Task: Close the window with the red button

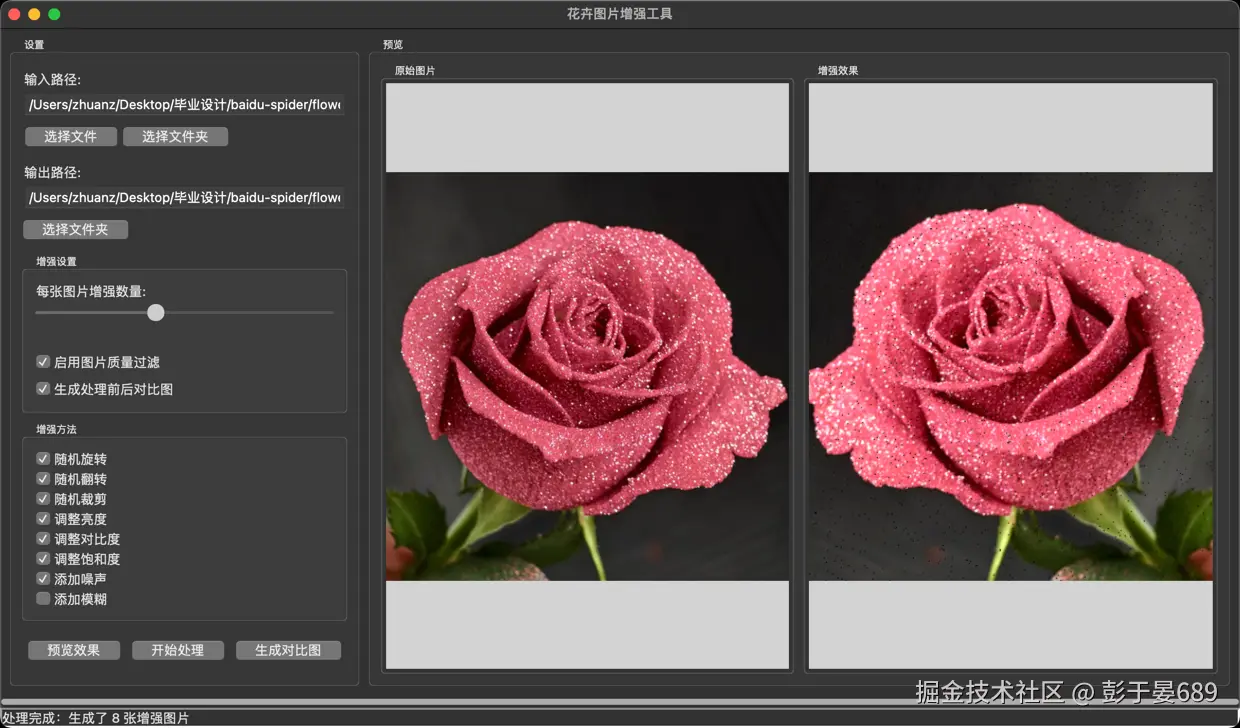Action: (14, 14)
